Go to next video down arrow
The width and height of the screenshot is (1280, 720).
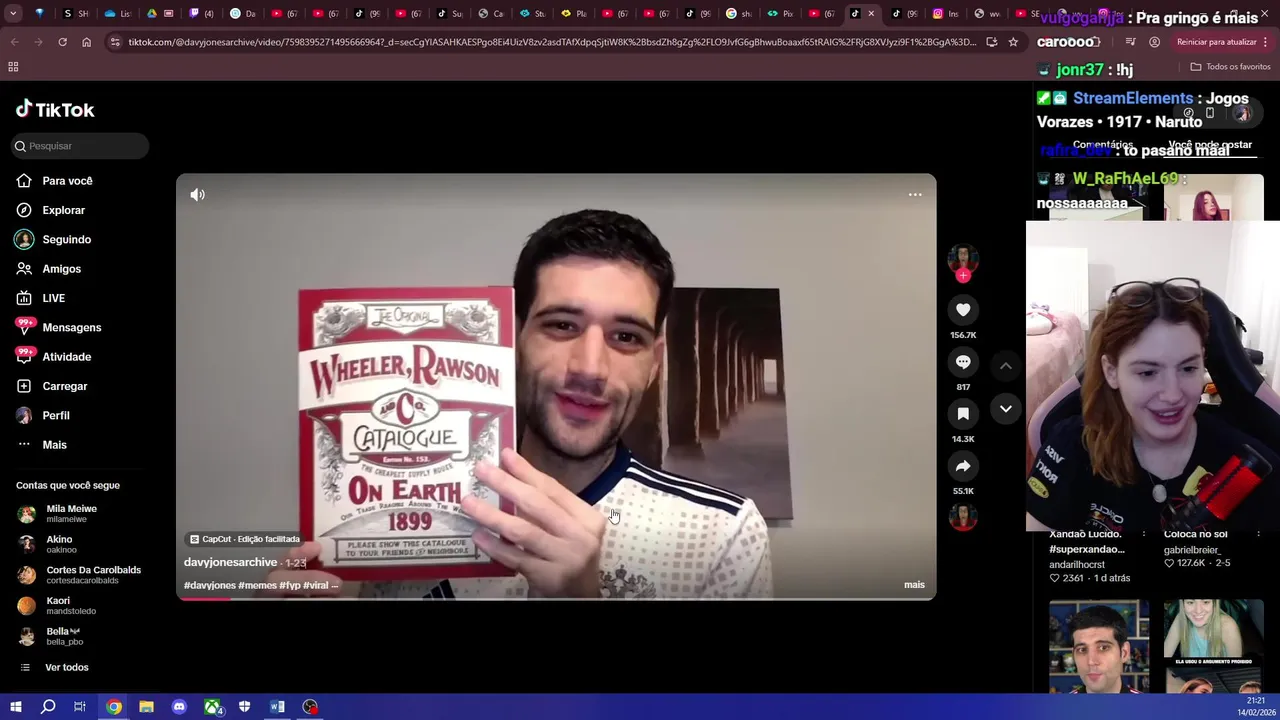point(1006,409)
